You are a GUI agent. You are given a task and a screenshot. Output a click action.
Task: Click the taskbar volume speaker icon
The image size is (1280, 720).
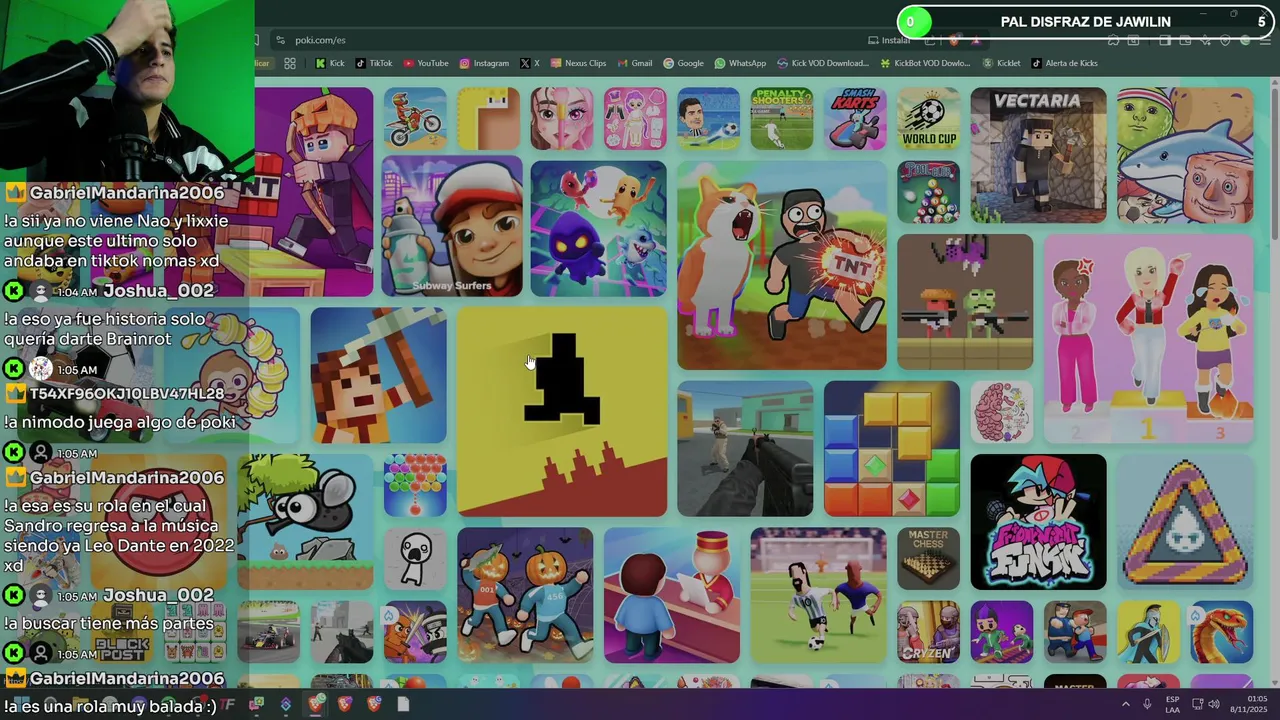1214,704
